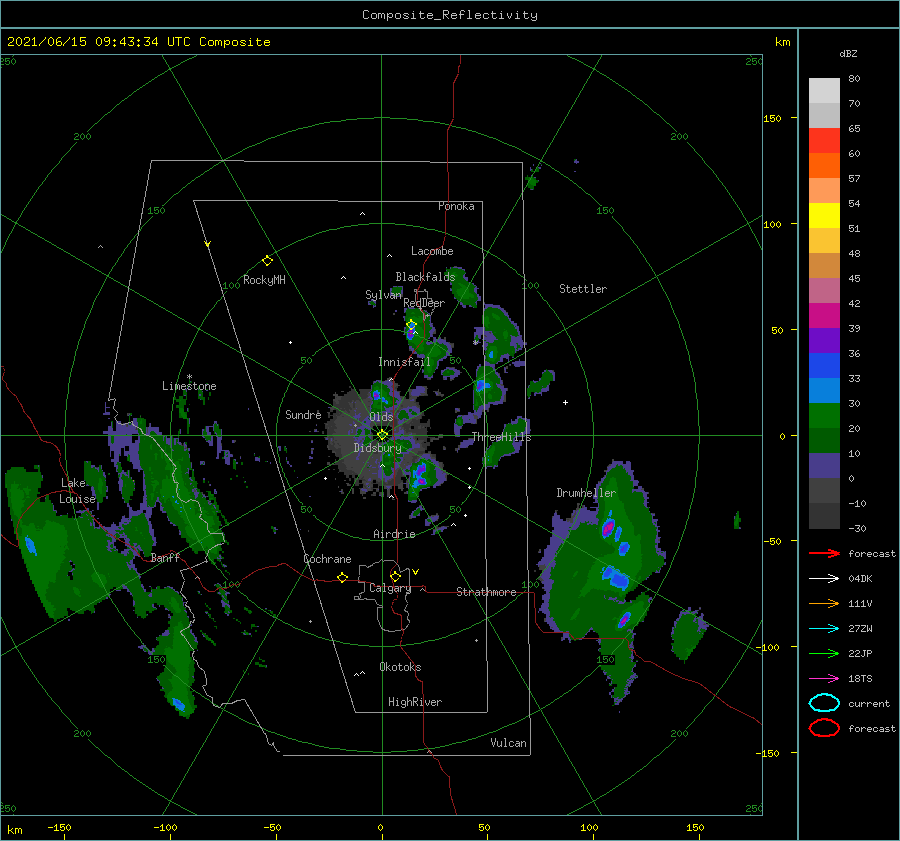Click the yellow diamond marker in Calgary

pyautogui.click(x=395, y=576)
